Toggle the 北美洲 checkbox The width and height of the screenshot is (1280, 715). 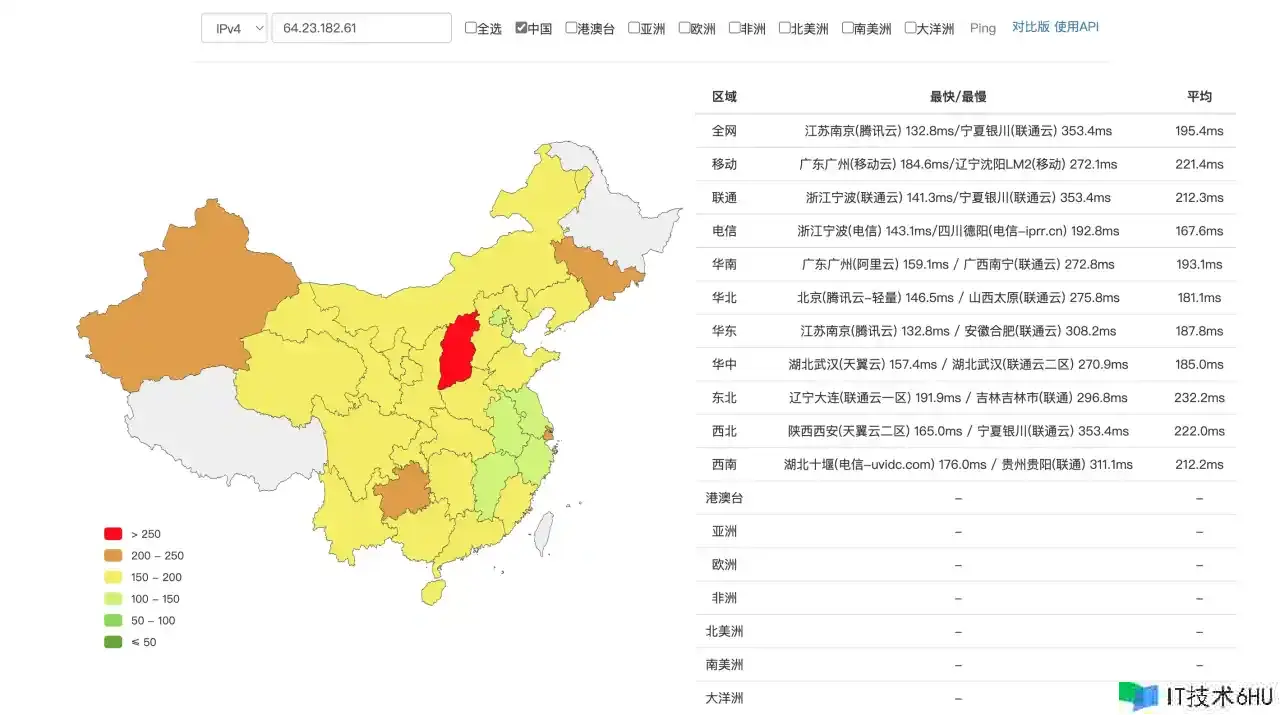785,28
